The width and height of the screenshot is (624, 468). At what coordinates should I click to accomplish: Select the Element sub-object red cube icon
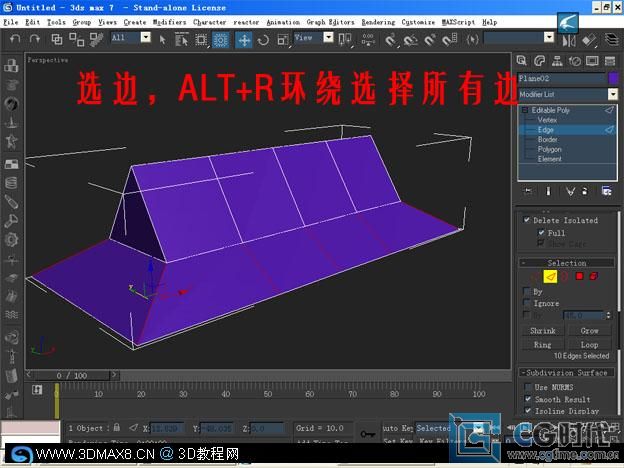tap(594, 275)
